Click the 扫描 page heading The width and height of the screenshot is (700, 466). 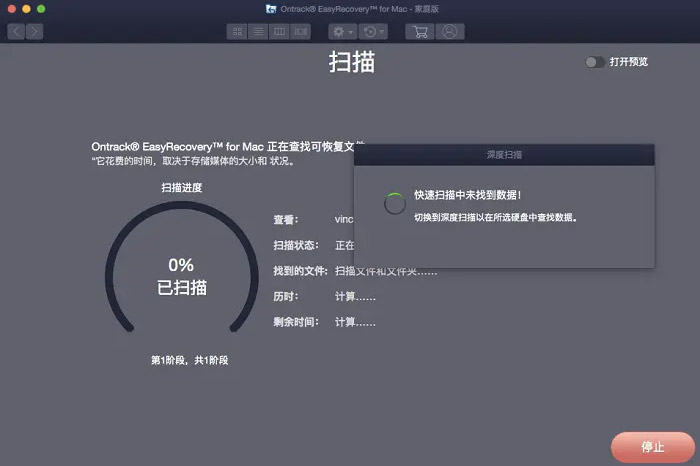[x=352, y=62]
